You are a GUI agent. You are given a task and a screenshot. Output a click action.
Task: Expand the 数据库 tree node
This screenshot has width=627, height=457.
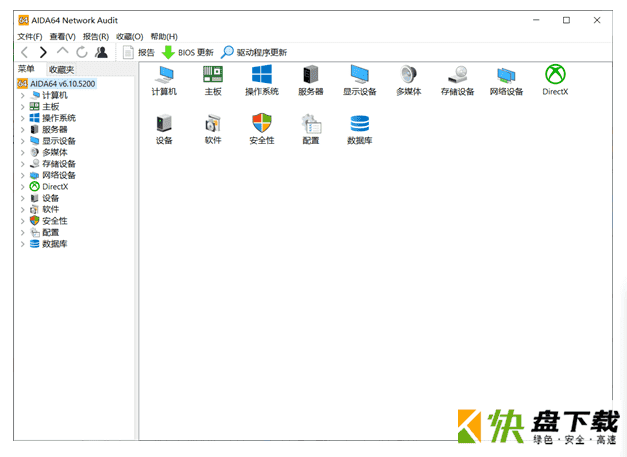22,244
